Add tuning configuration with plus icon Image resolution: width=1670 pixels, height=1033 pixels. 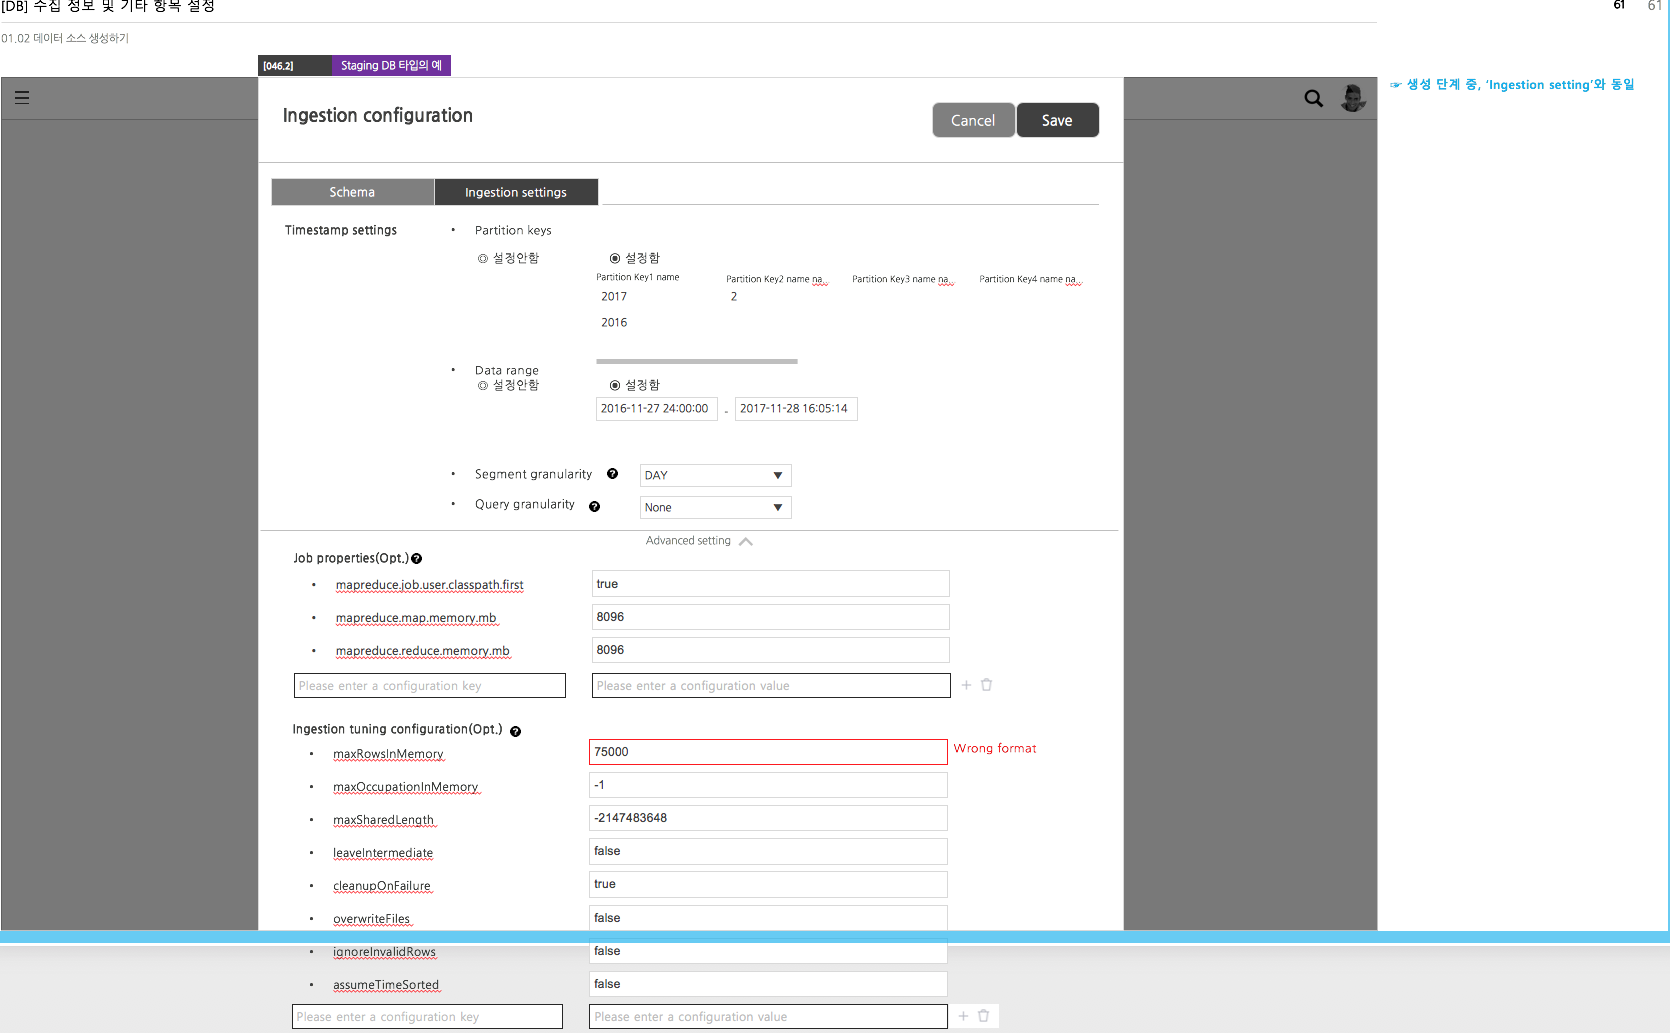963,1016
